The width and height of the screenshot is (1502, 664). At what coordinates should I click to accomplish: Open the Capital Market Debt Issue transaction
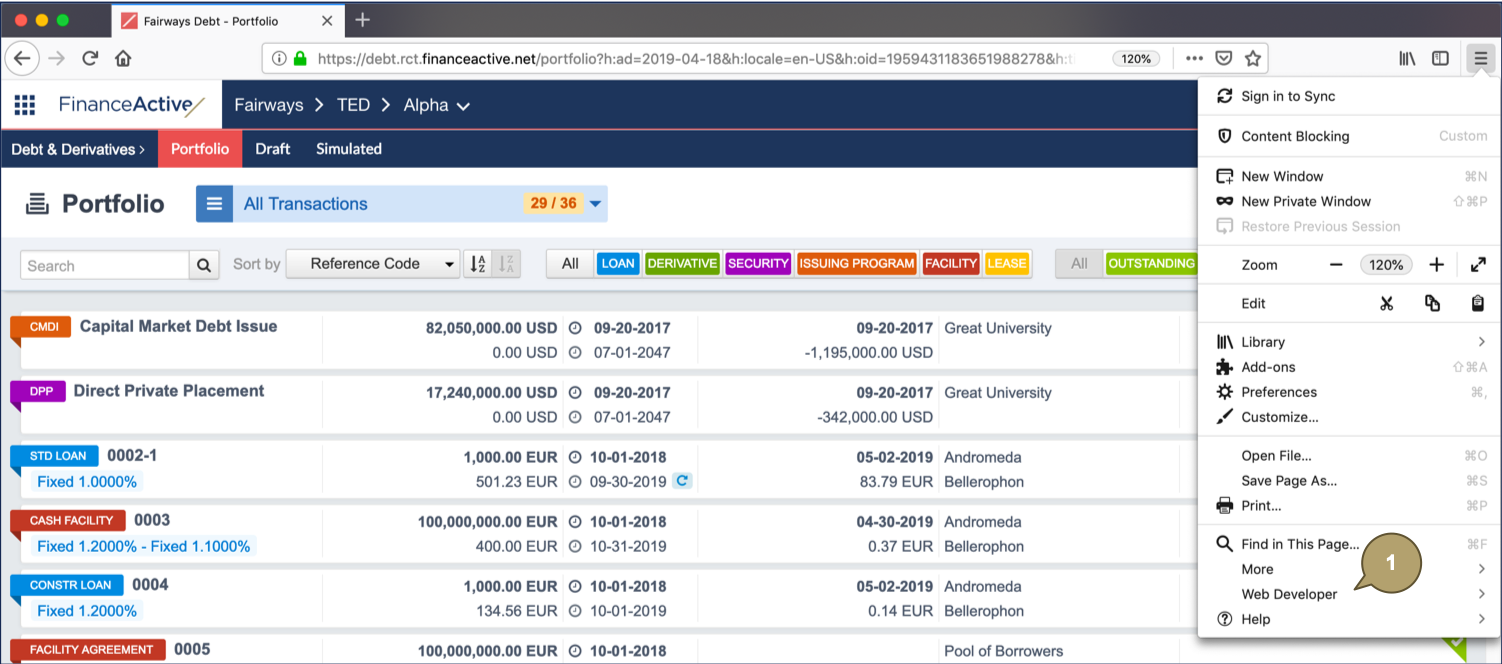click(178, 326)
